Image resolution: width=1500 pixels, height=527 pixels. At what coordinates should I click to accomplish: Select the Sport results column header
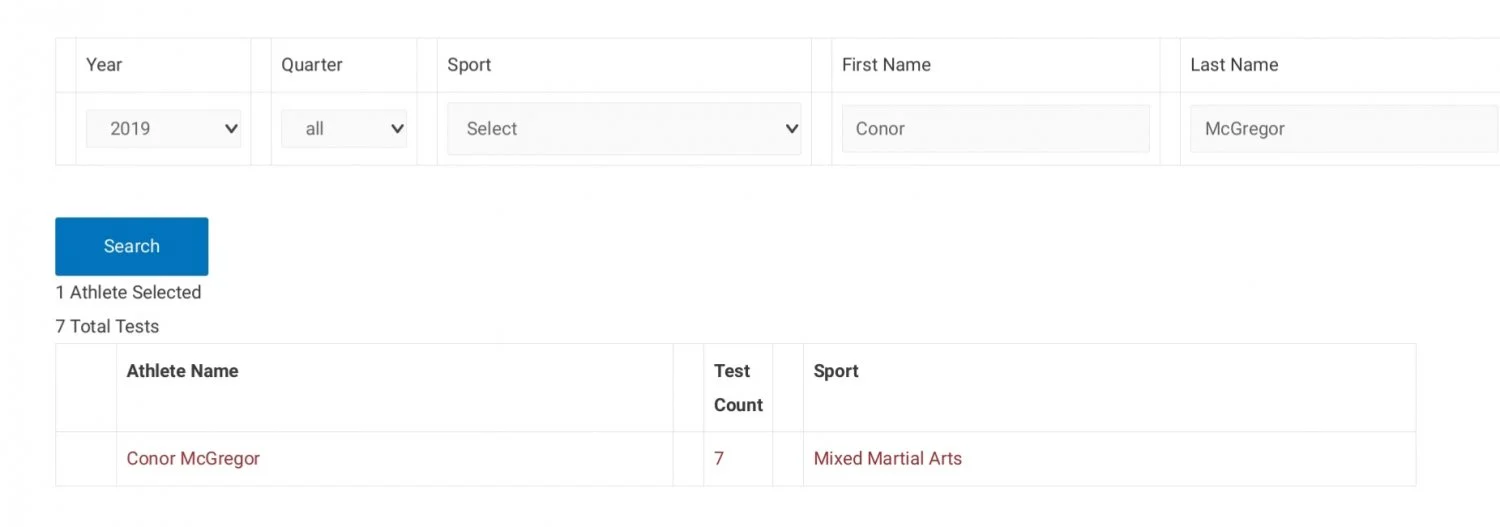(x=836, y=371)
